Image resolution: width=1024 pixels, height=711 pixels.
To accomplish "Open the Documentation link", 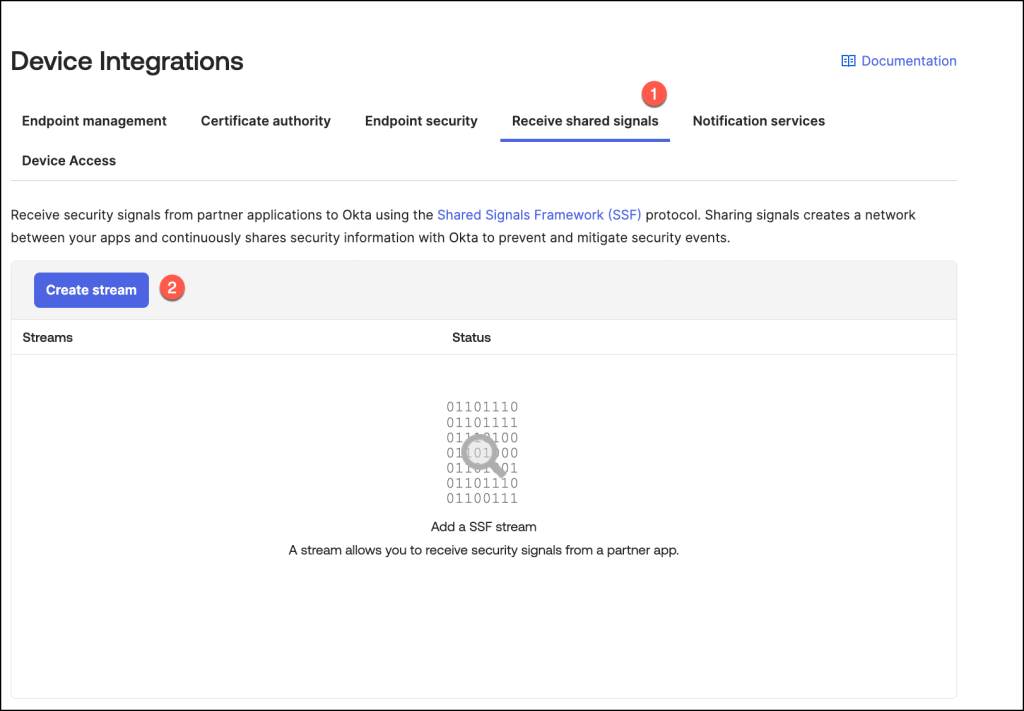I will pos(908,61).
